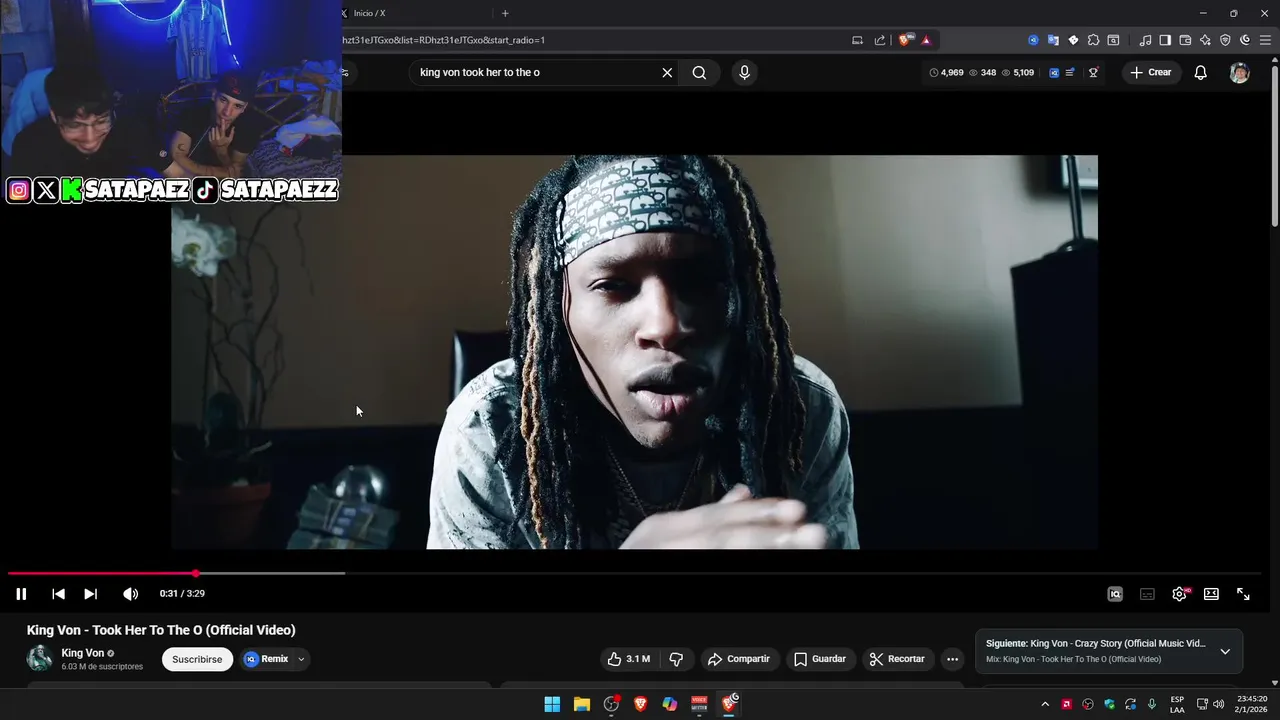Viewport: 1280px width, 720px height.
Task: Skip to the next video
Action: (x=90, y=594)
